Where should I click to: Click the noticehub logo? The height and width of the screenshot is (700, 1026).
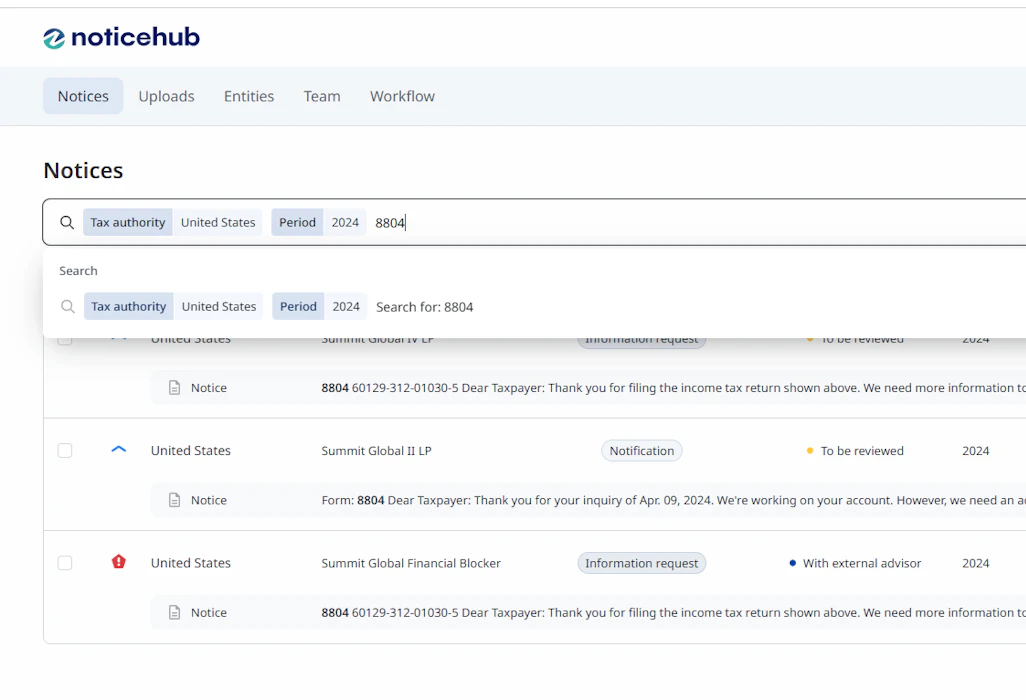pyautogui.click(x=122, y=37)
